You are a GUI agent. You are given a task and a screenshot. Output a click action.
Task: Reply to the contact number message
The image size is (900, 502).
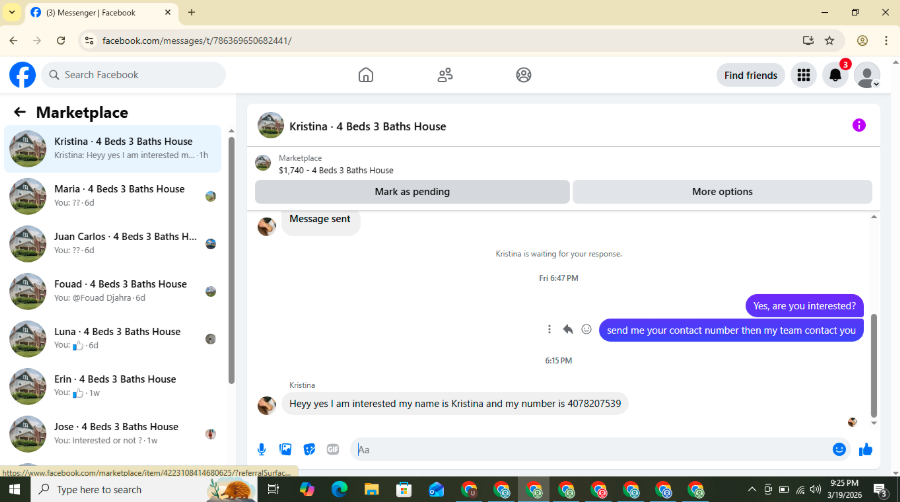pyautogui.click(x=568, y=329)
